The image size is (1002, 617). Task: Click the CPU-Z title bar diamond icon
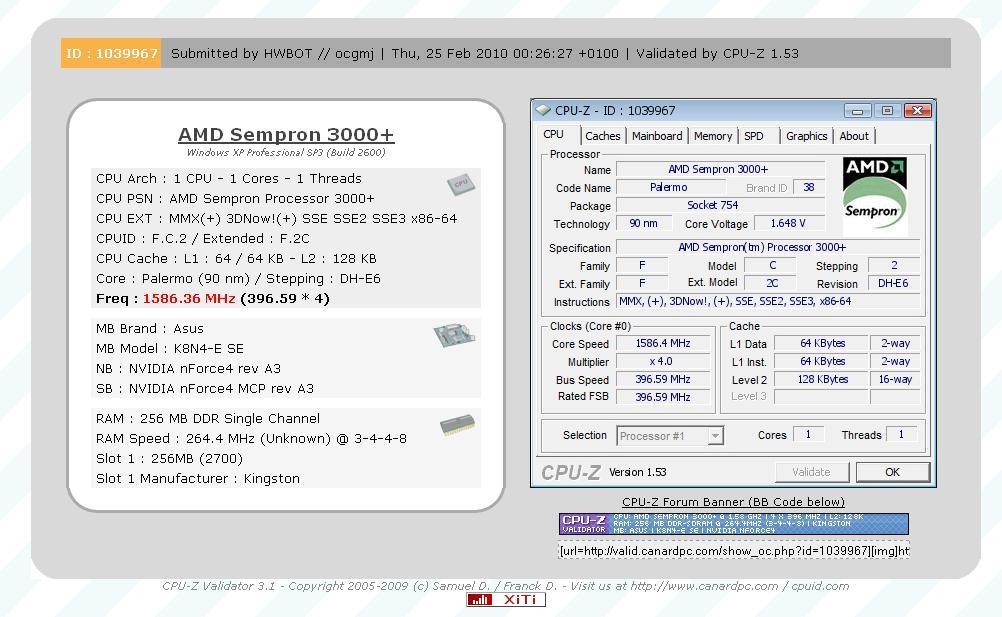pos(543,110)
